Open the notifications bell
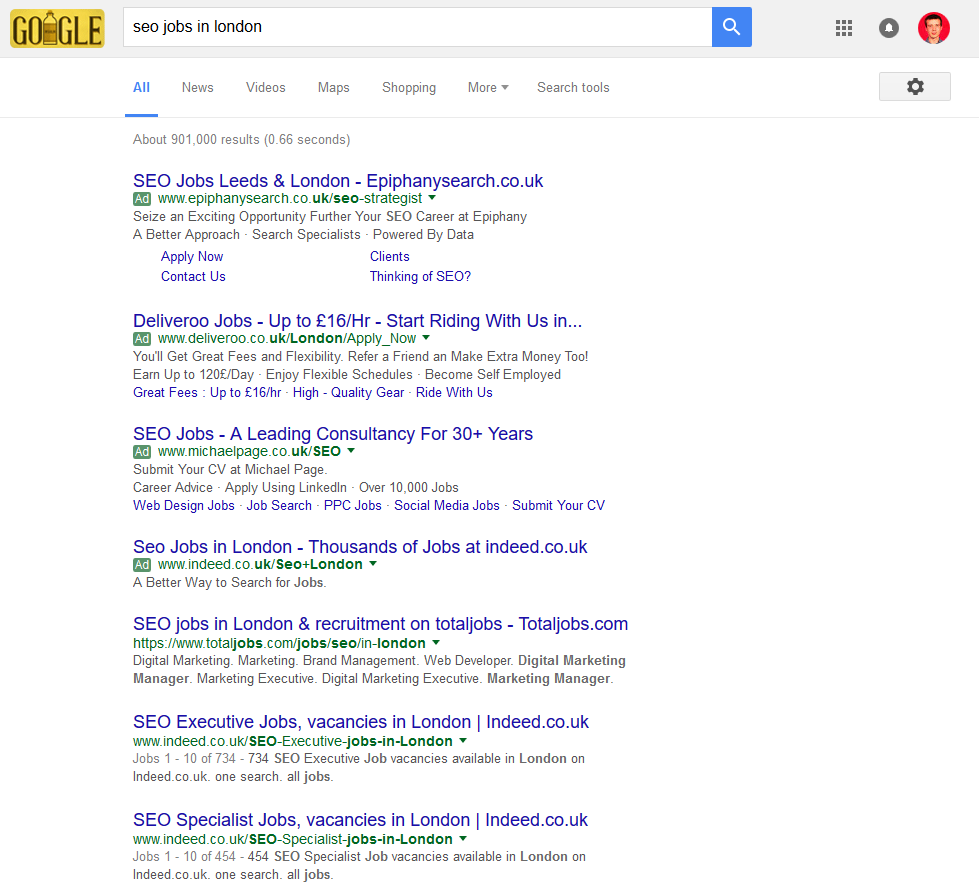 (888, 27)
